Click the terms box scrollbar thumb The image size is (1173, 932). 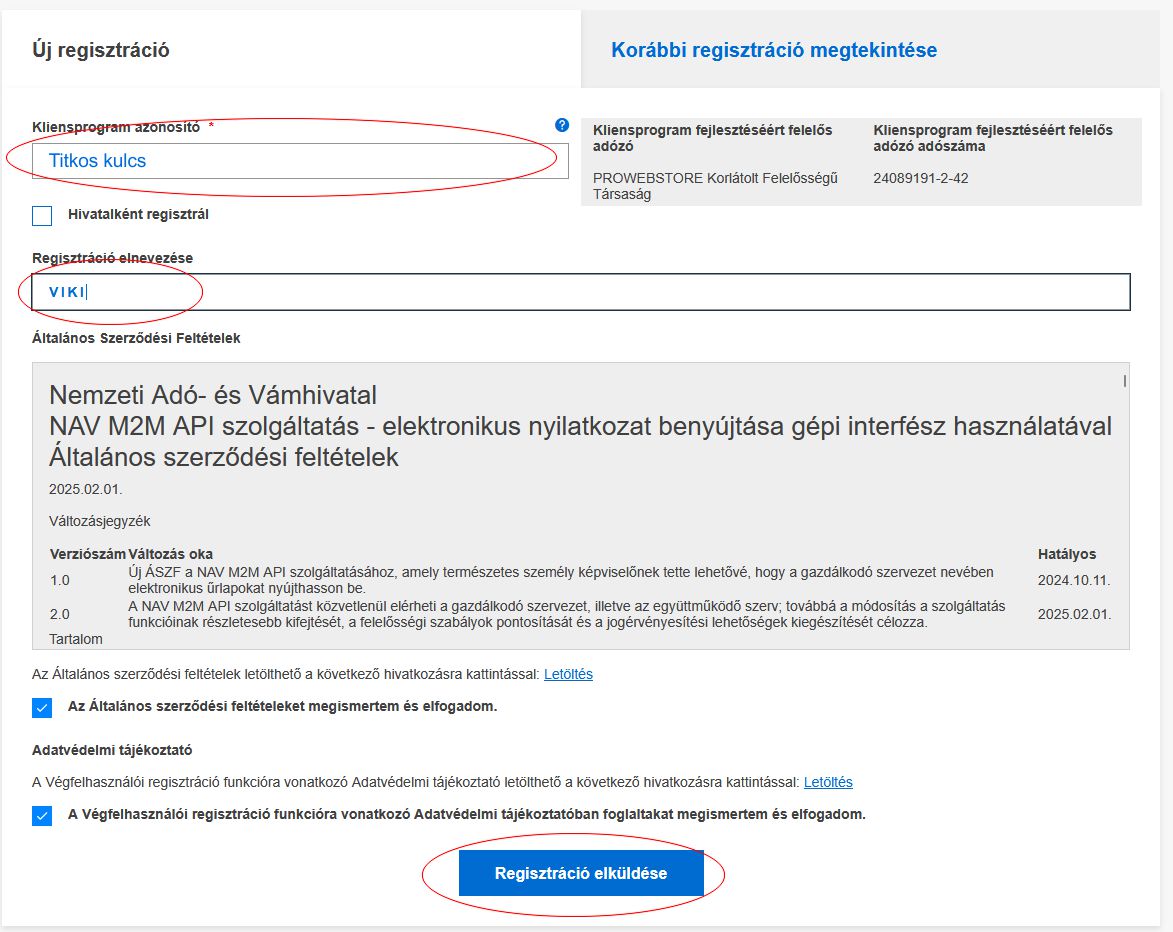[1124, 381]
